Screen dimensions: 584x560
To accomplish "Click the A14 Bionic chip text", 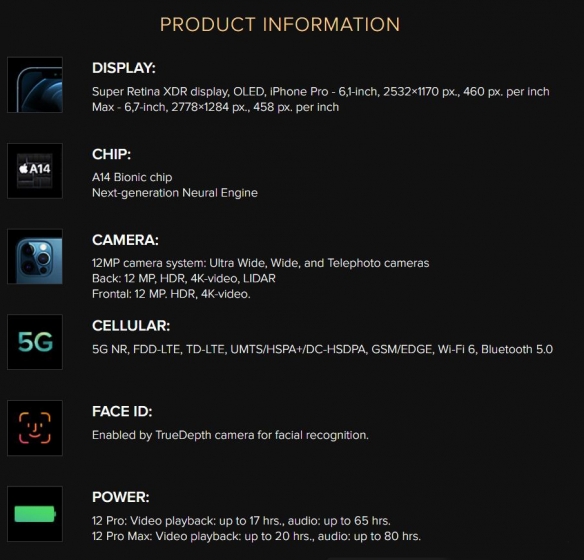I will click(132, 177).
